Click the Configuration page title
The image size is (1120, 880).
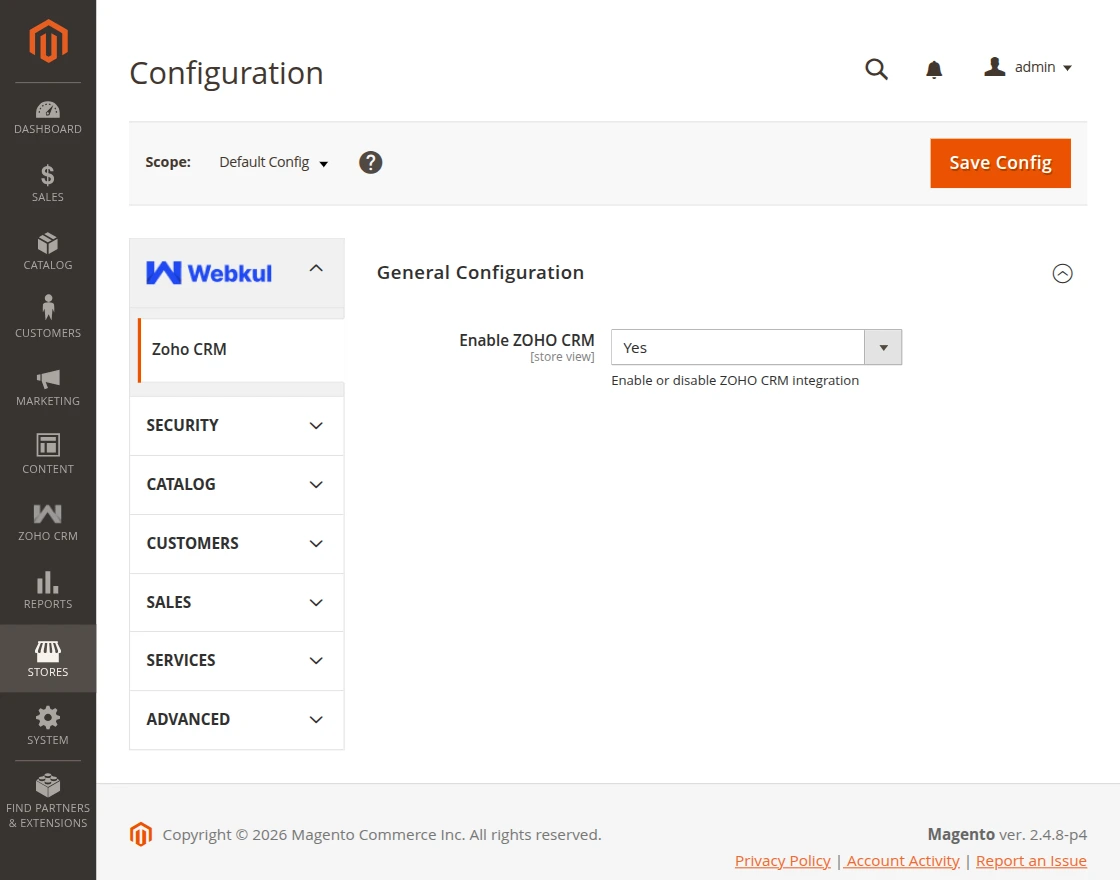tap(226, 73)
